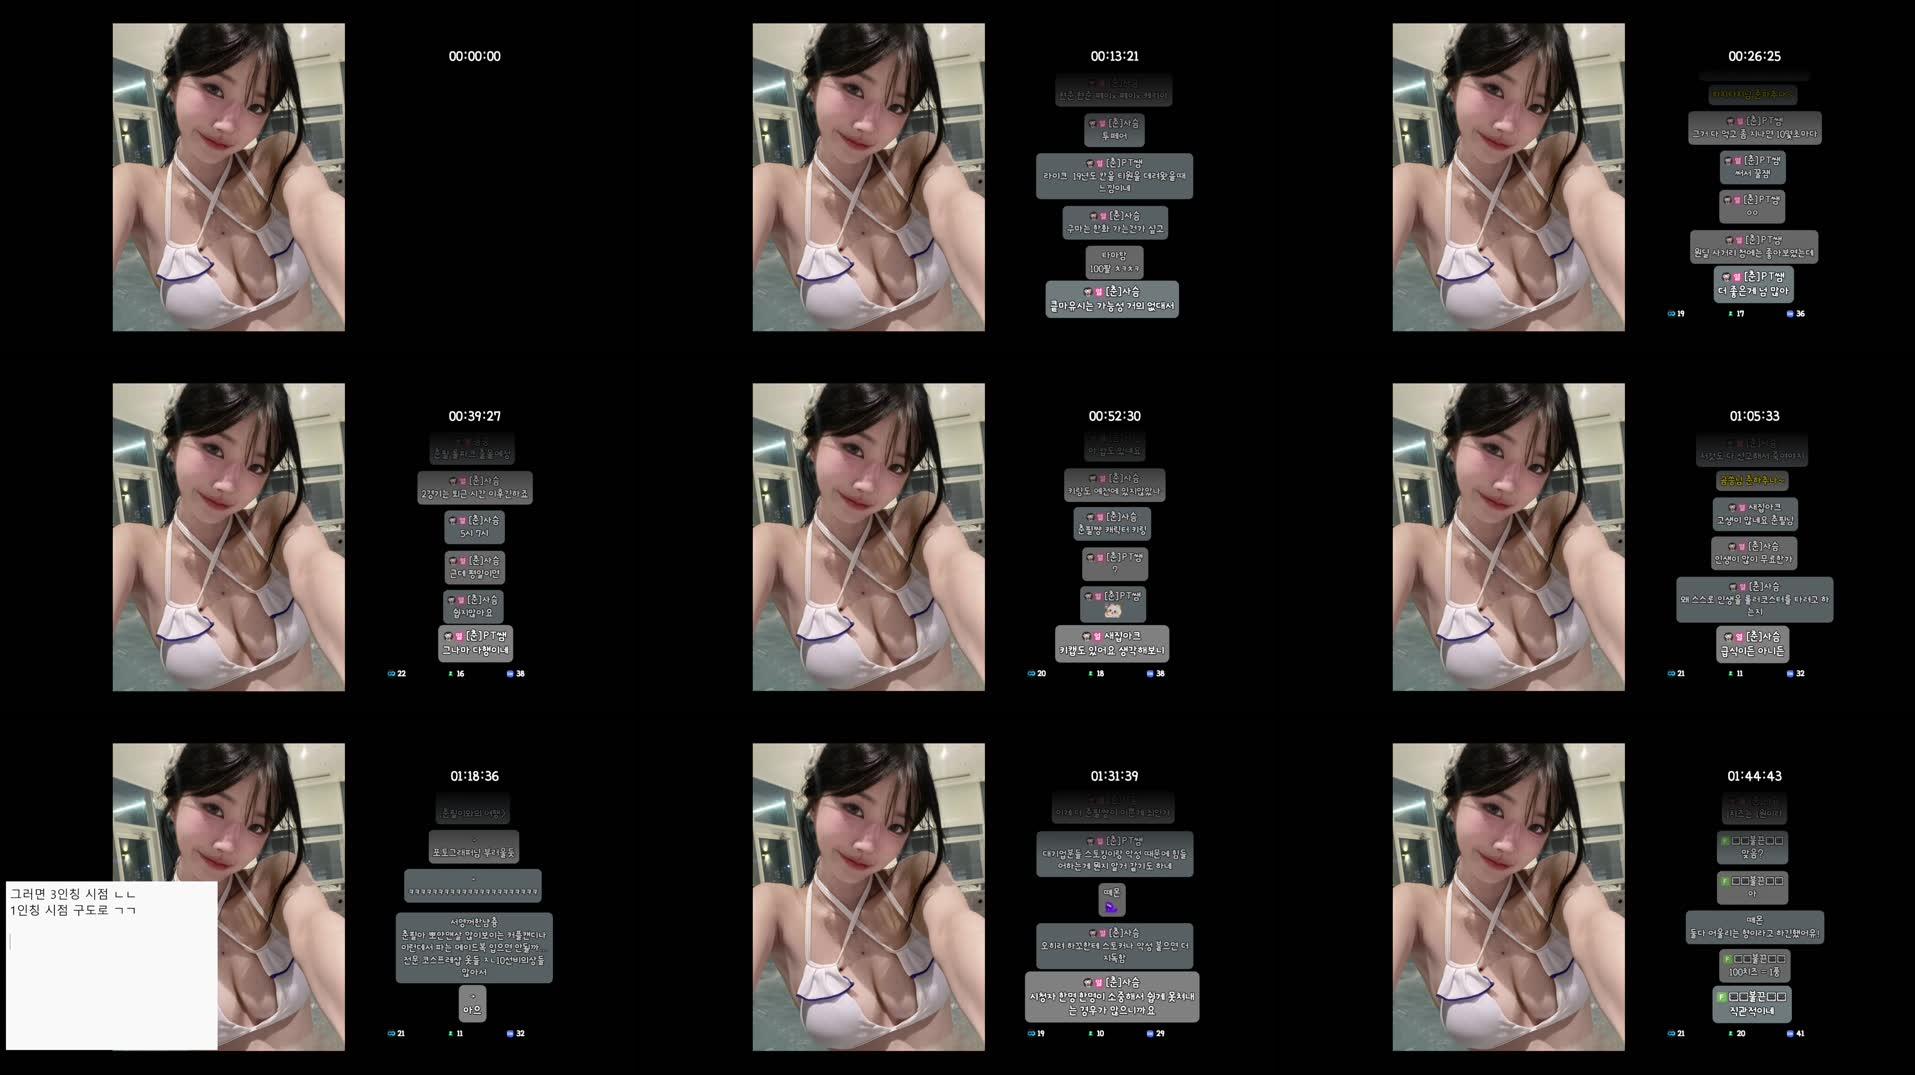Click the blue viewer count icon showing 22
Screen dimensions: 1915x1075
[391, 673]
